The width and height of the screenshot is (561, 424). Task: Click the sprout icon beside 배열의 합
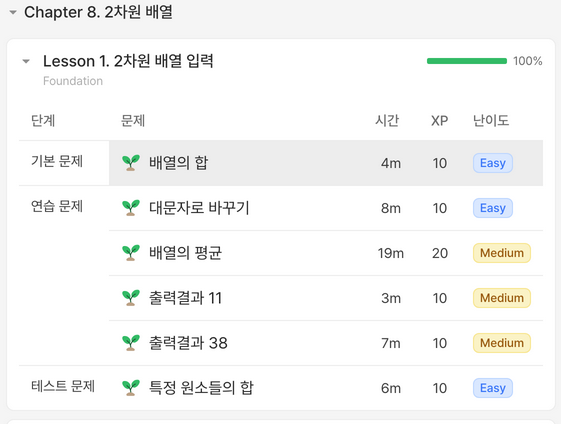131,163
